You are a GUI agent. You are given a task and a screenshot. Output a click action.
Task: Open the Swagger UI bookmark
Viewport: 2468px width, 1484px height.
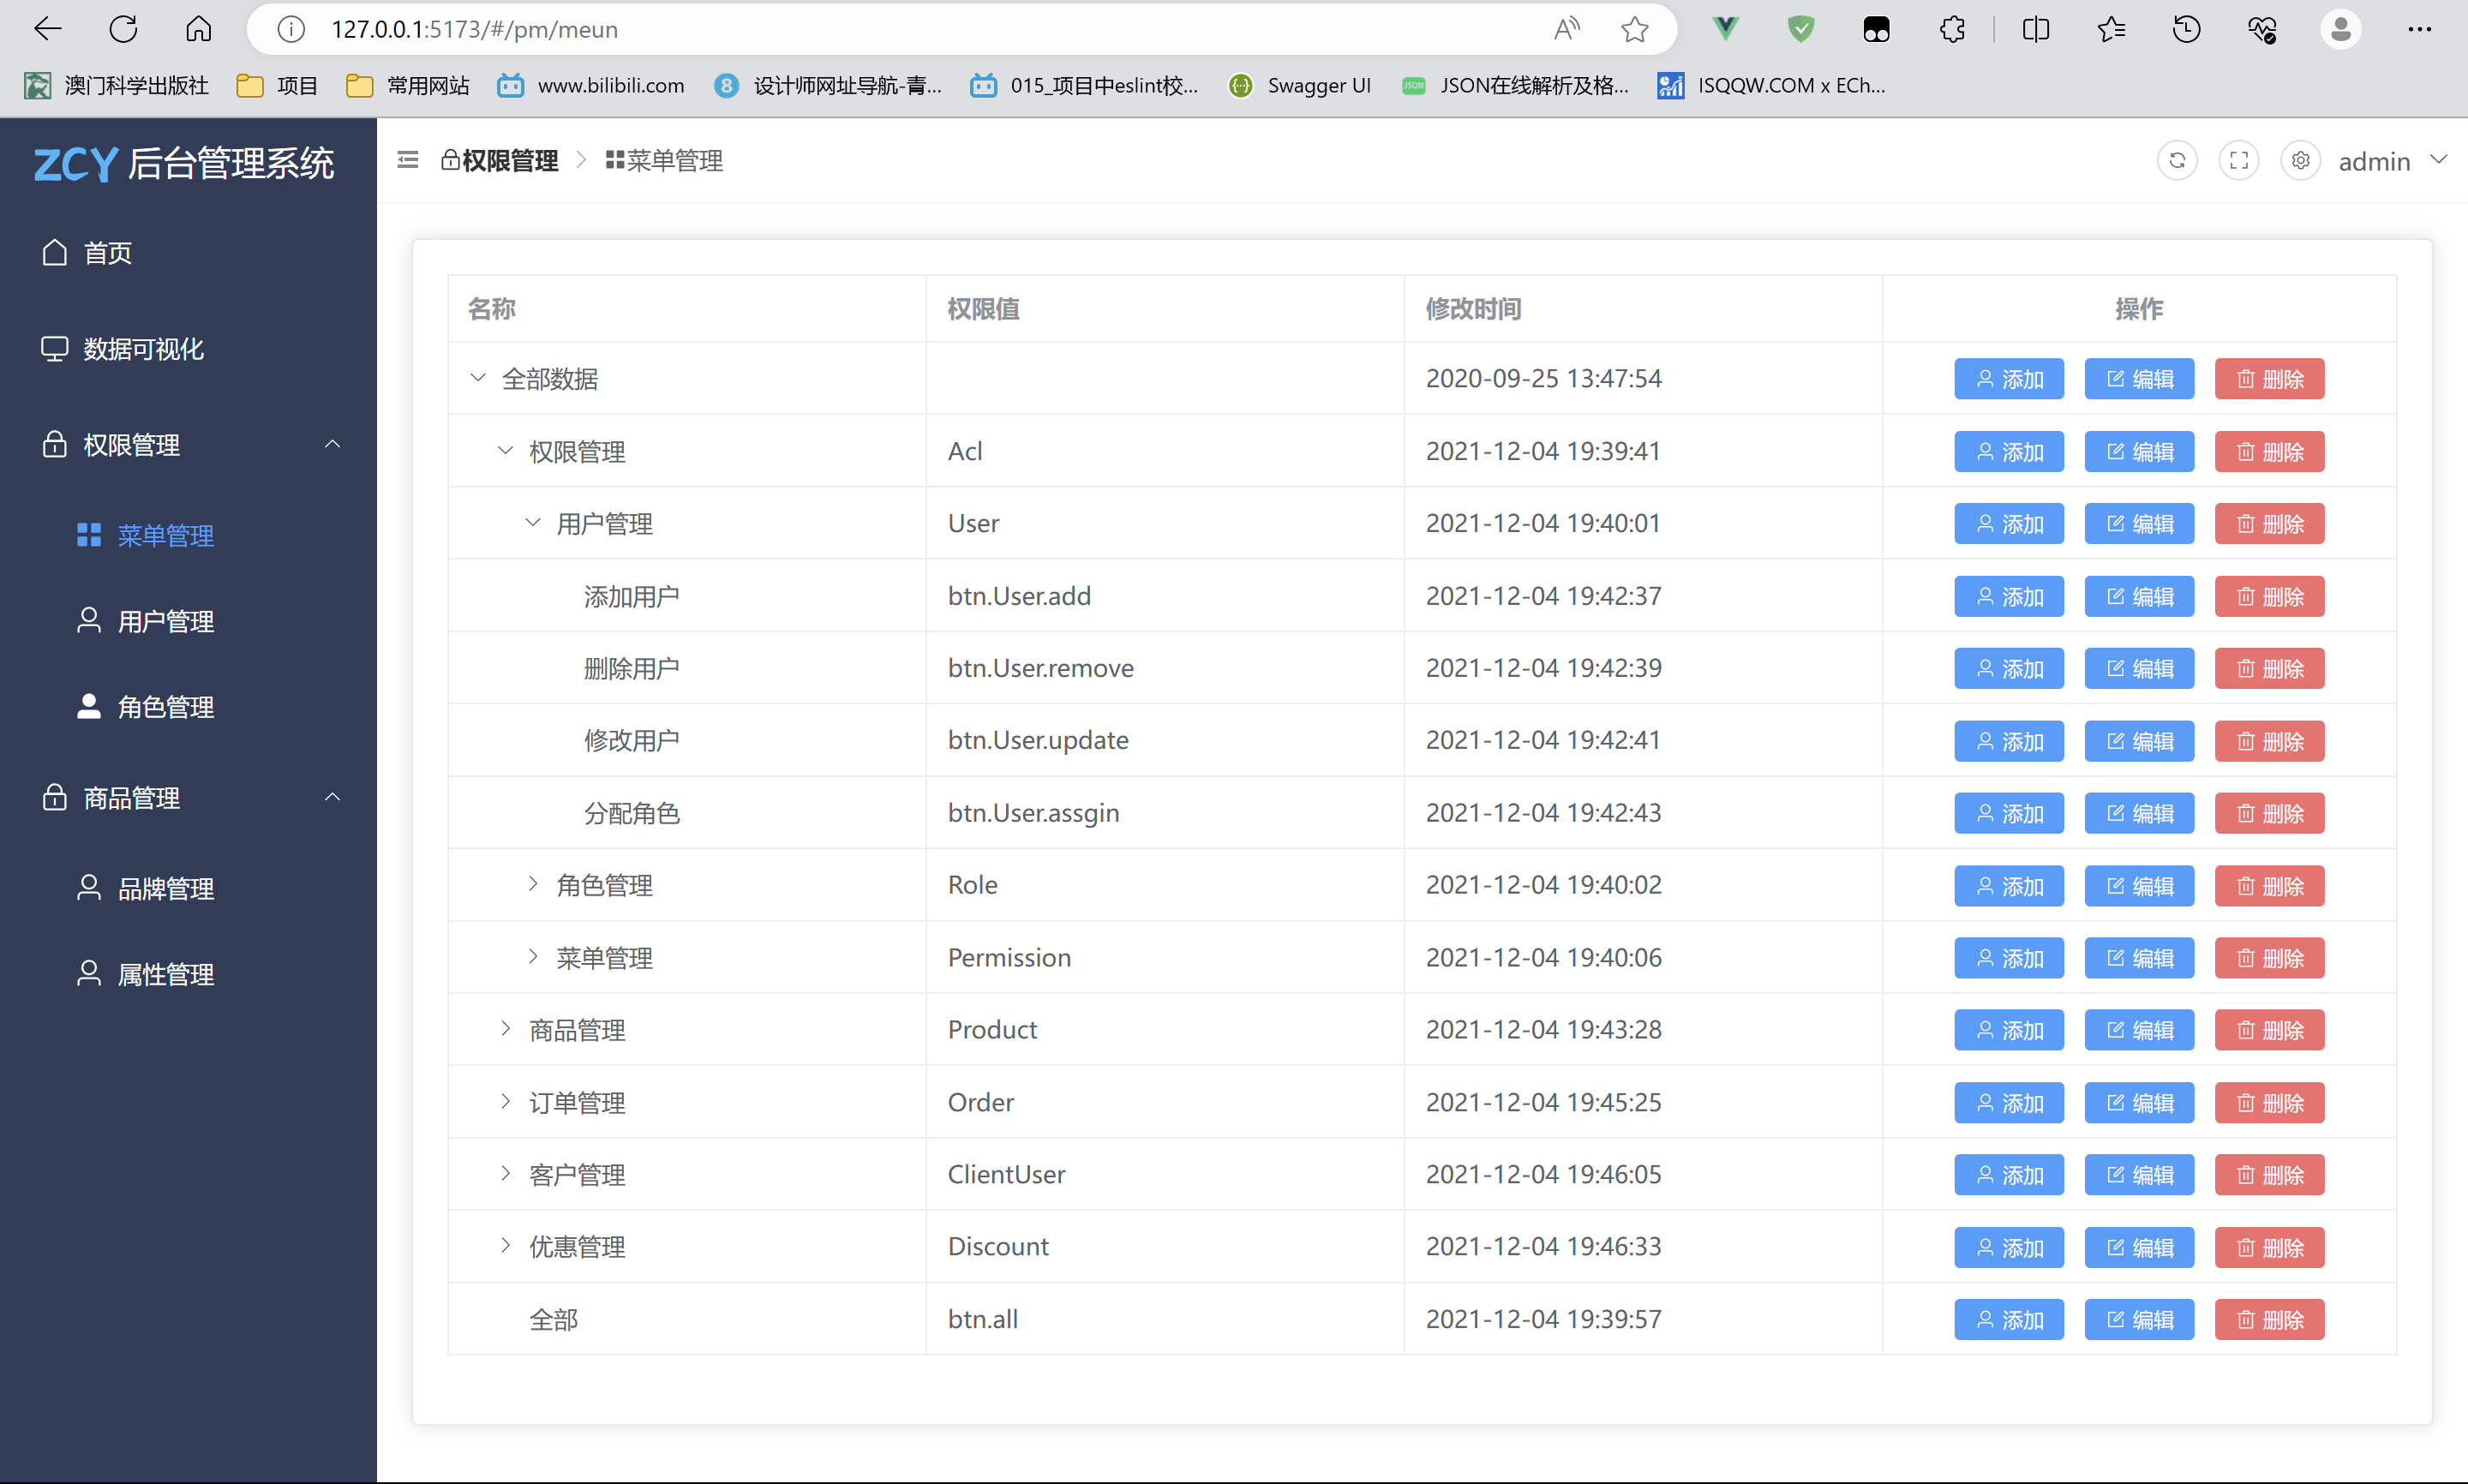1300,86
